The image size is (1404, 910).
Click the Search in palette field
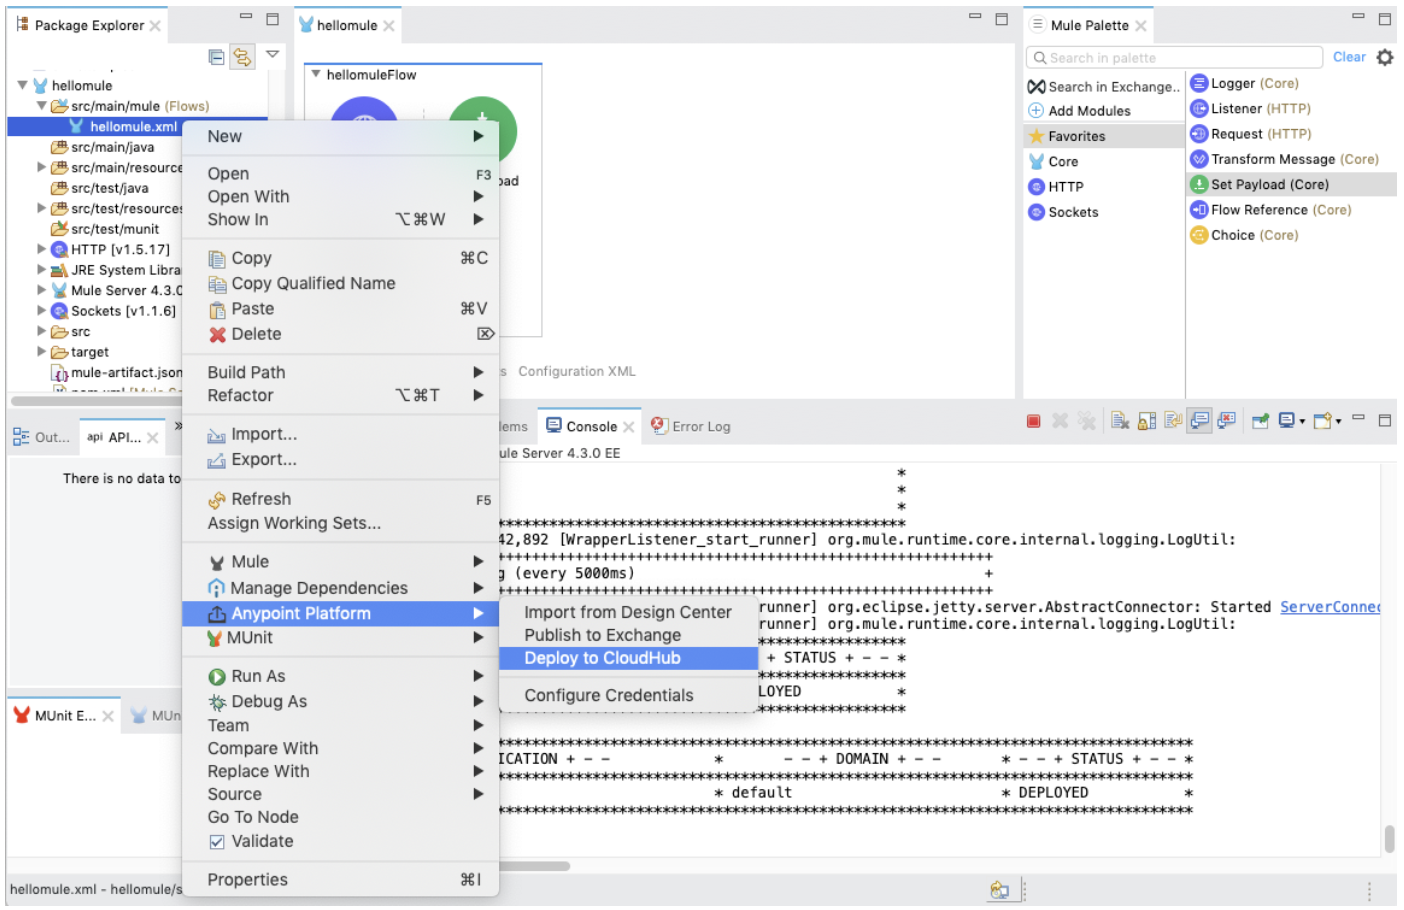tap(1175, 58)
